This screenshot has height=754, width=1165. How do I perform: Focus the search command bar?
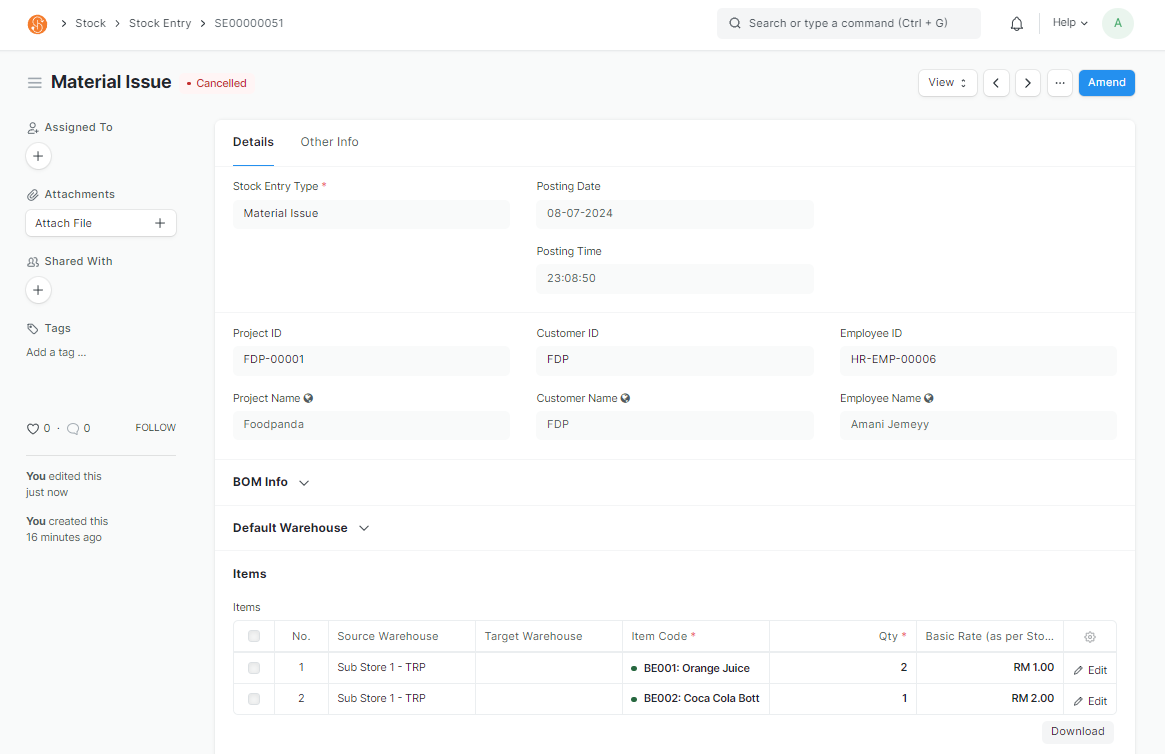pyautogui.click(x=848, y=23)
